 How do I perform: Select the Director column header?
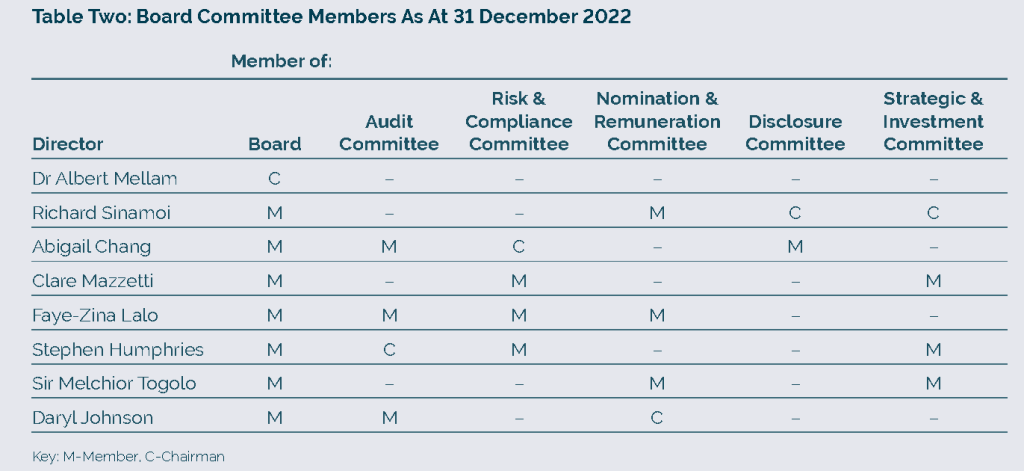pos(68,144)
